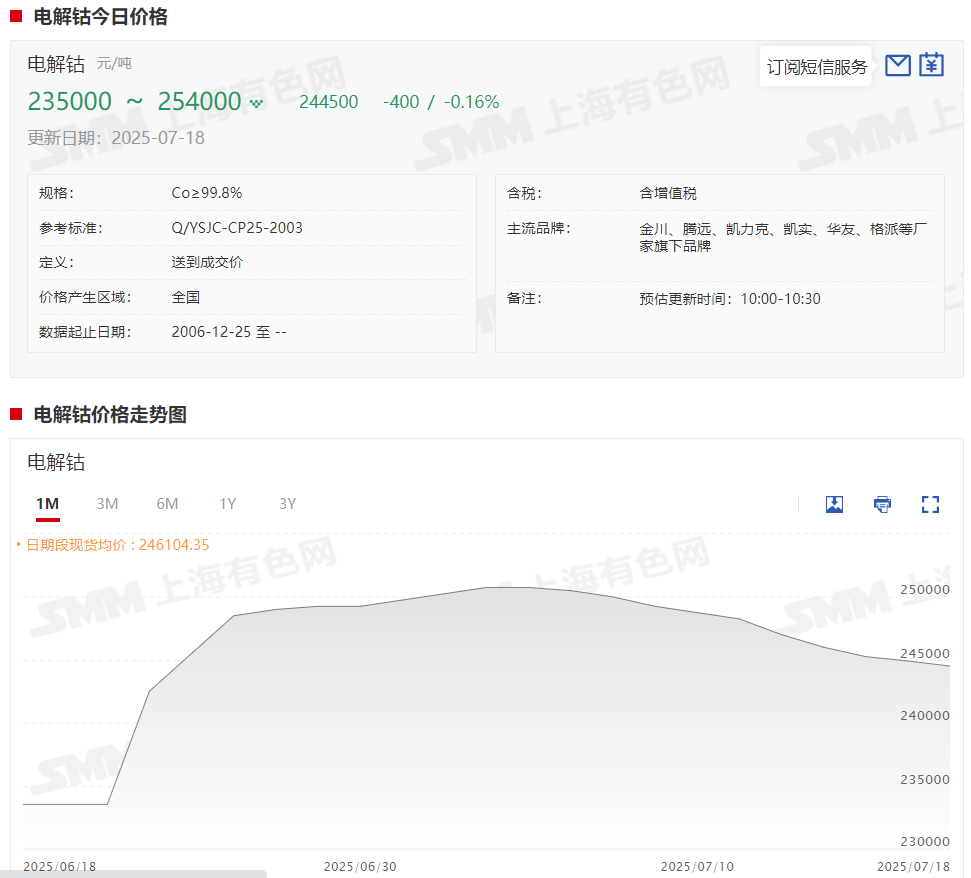971x878 pixels.
Task: Switch chart to 6M range
Action: (x=167, y=504)
